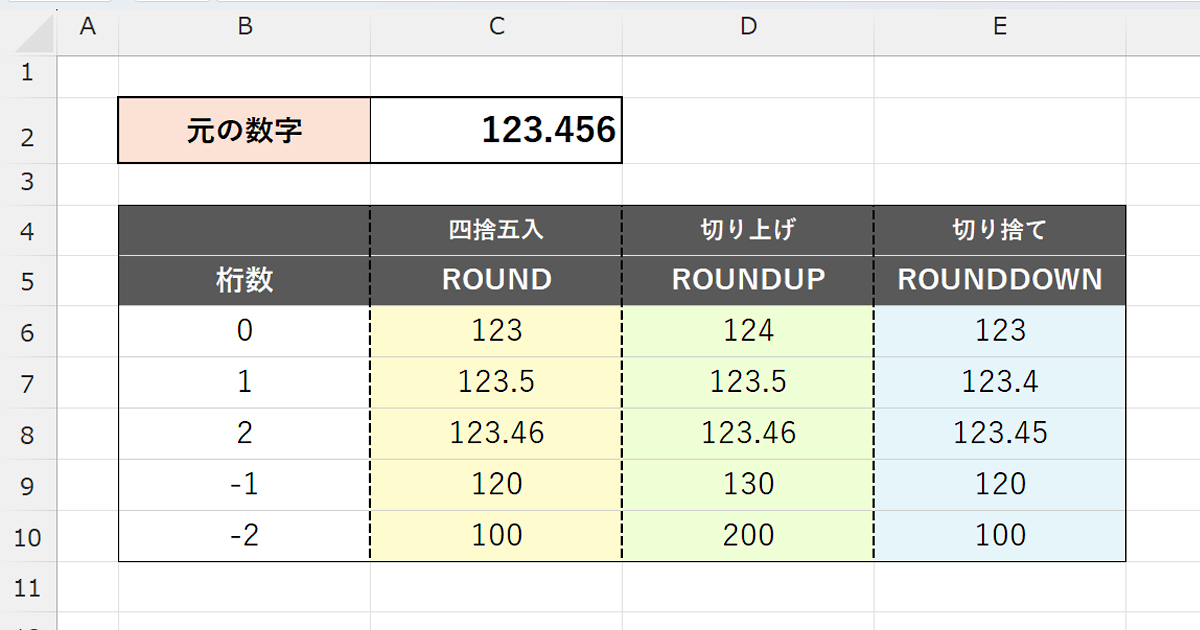Viewport: 1200px width, 630px height.
Task: Select the 四捨五入 cell
Action: tap(496, 231)
